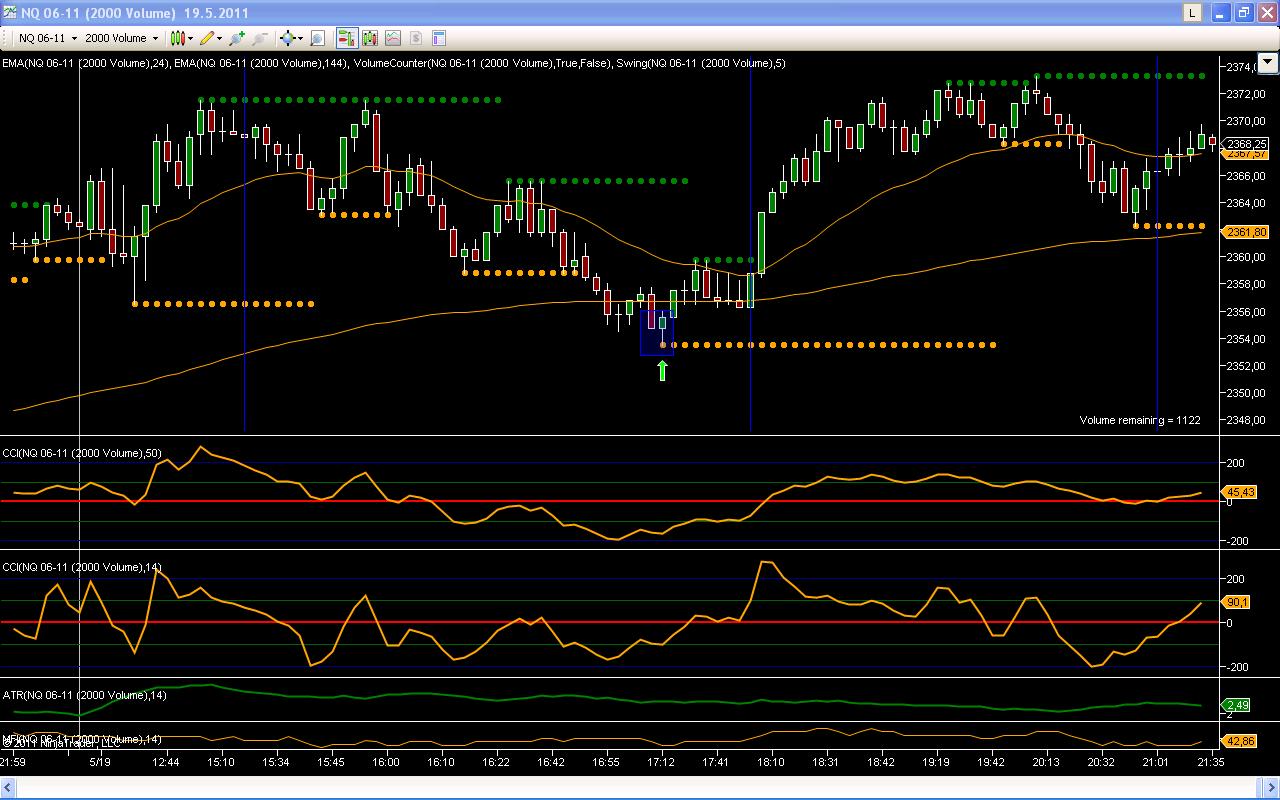Toggle the data box panel icon
Screen dimensions: 1280x800
[x=438, y=38]
